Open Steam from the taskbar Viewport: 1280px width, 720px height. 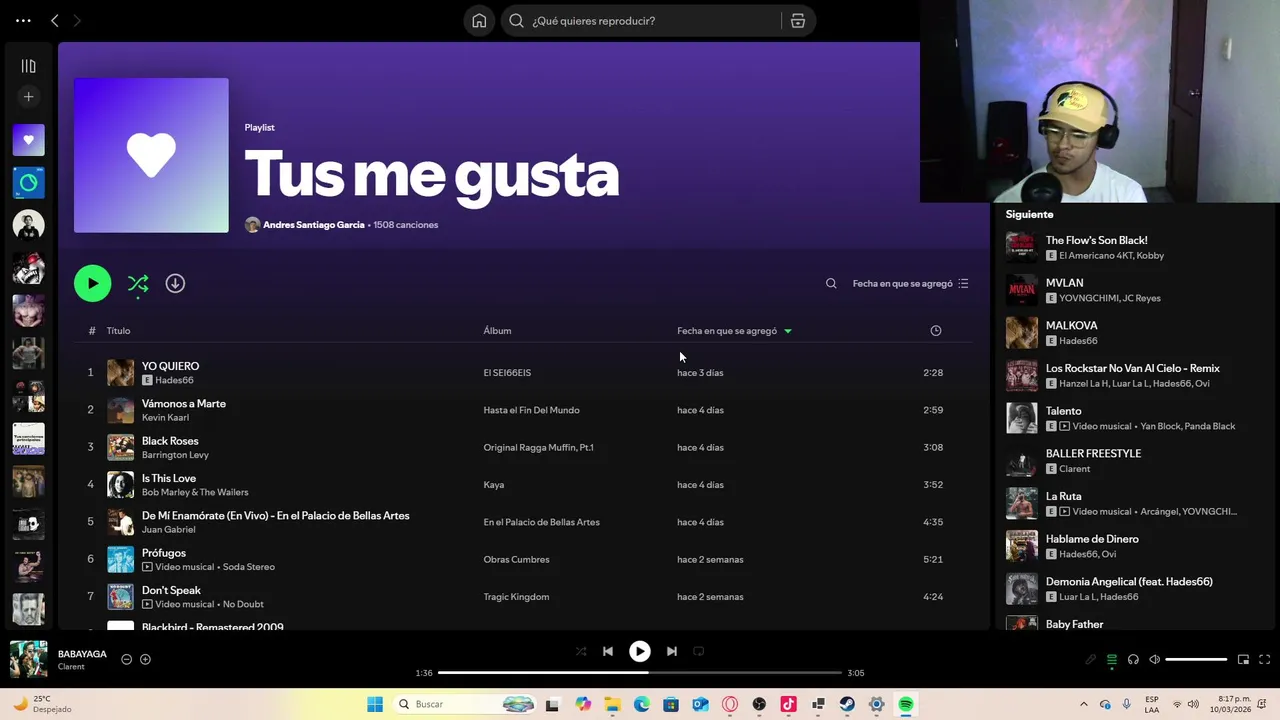coord(847,704)
